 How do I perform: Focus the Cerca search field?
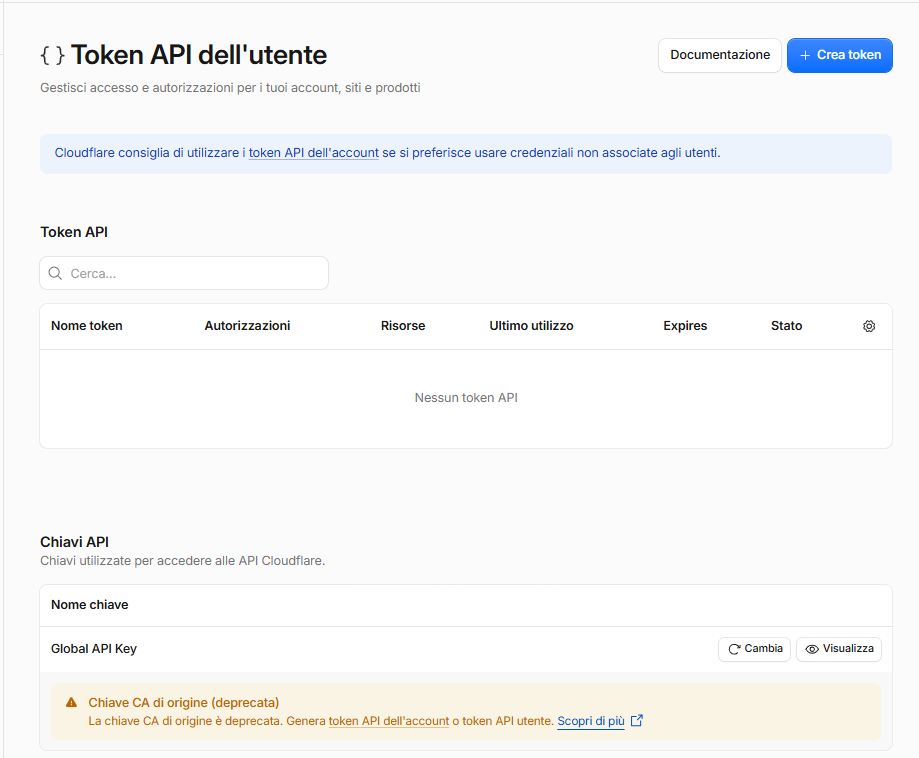coord(184,273)
